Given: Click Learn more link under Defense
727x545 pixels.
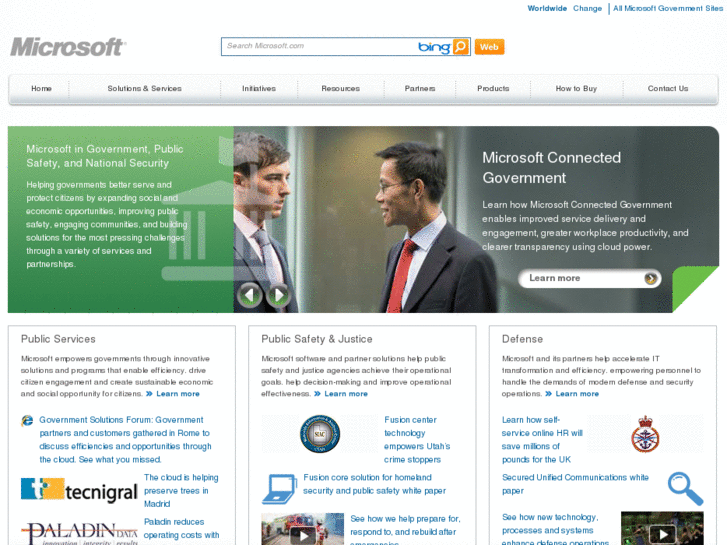Looking at the screenshot, I should (x=577, y=394).
